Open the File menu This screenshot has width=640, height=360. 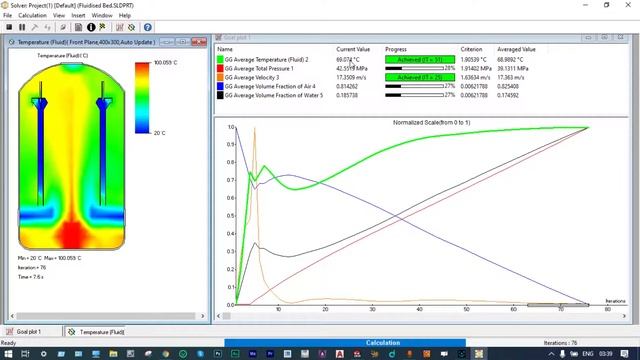[7, 16]
